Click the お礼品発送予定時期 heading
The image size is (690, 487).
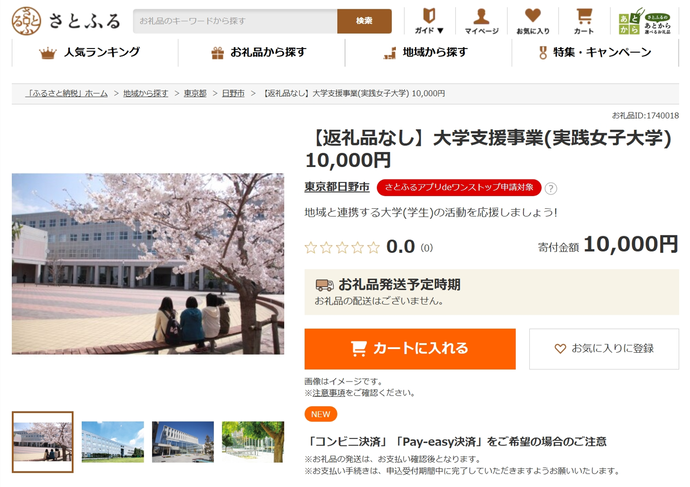coord(400,285)
